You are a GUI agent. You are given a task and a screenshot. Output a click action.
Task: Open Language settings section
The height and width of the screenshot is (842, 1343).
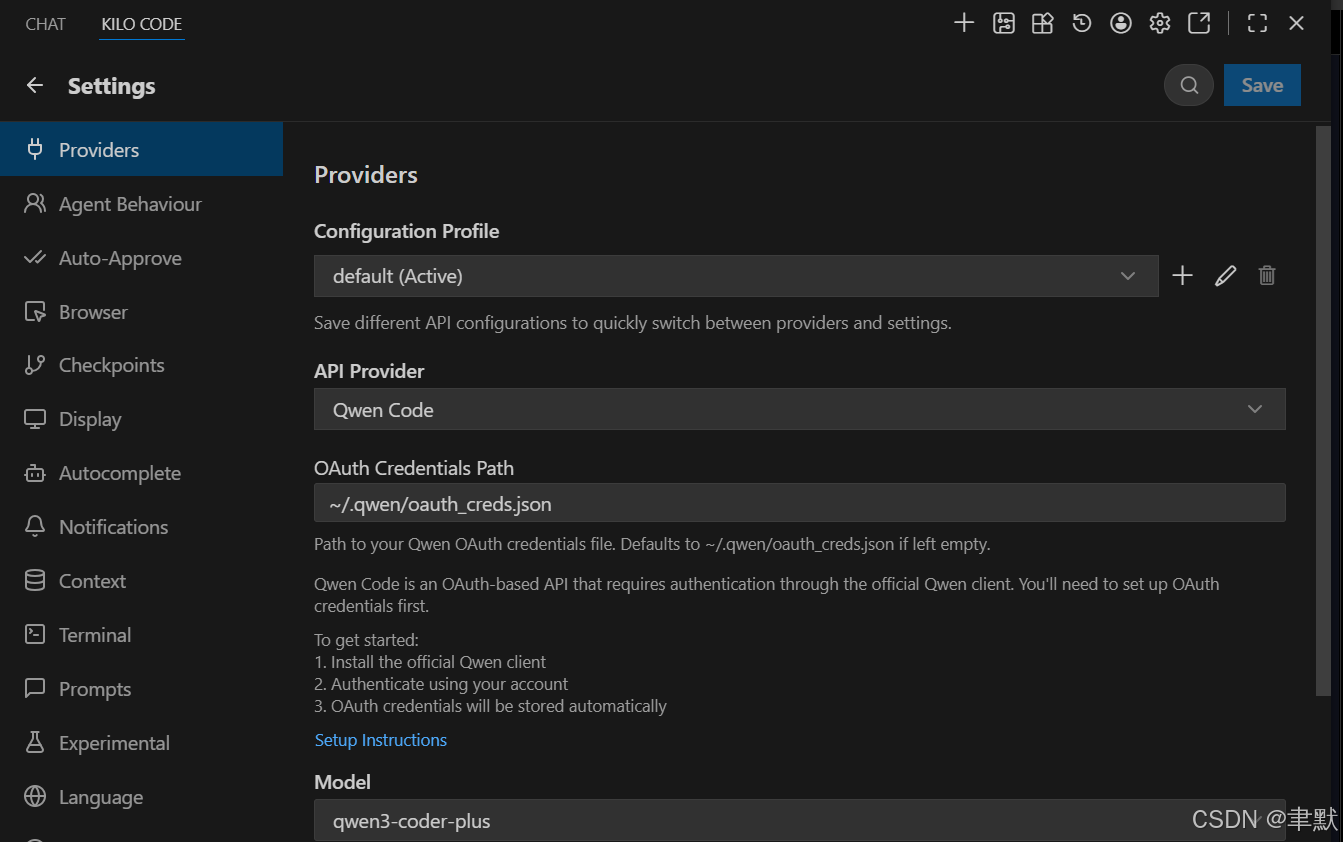(x=141, y=797)
